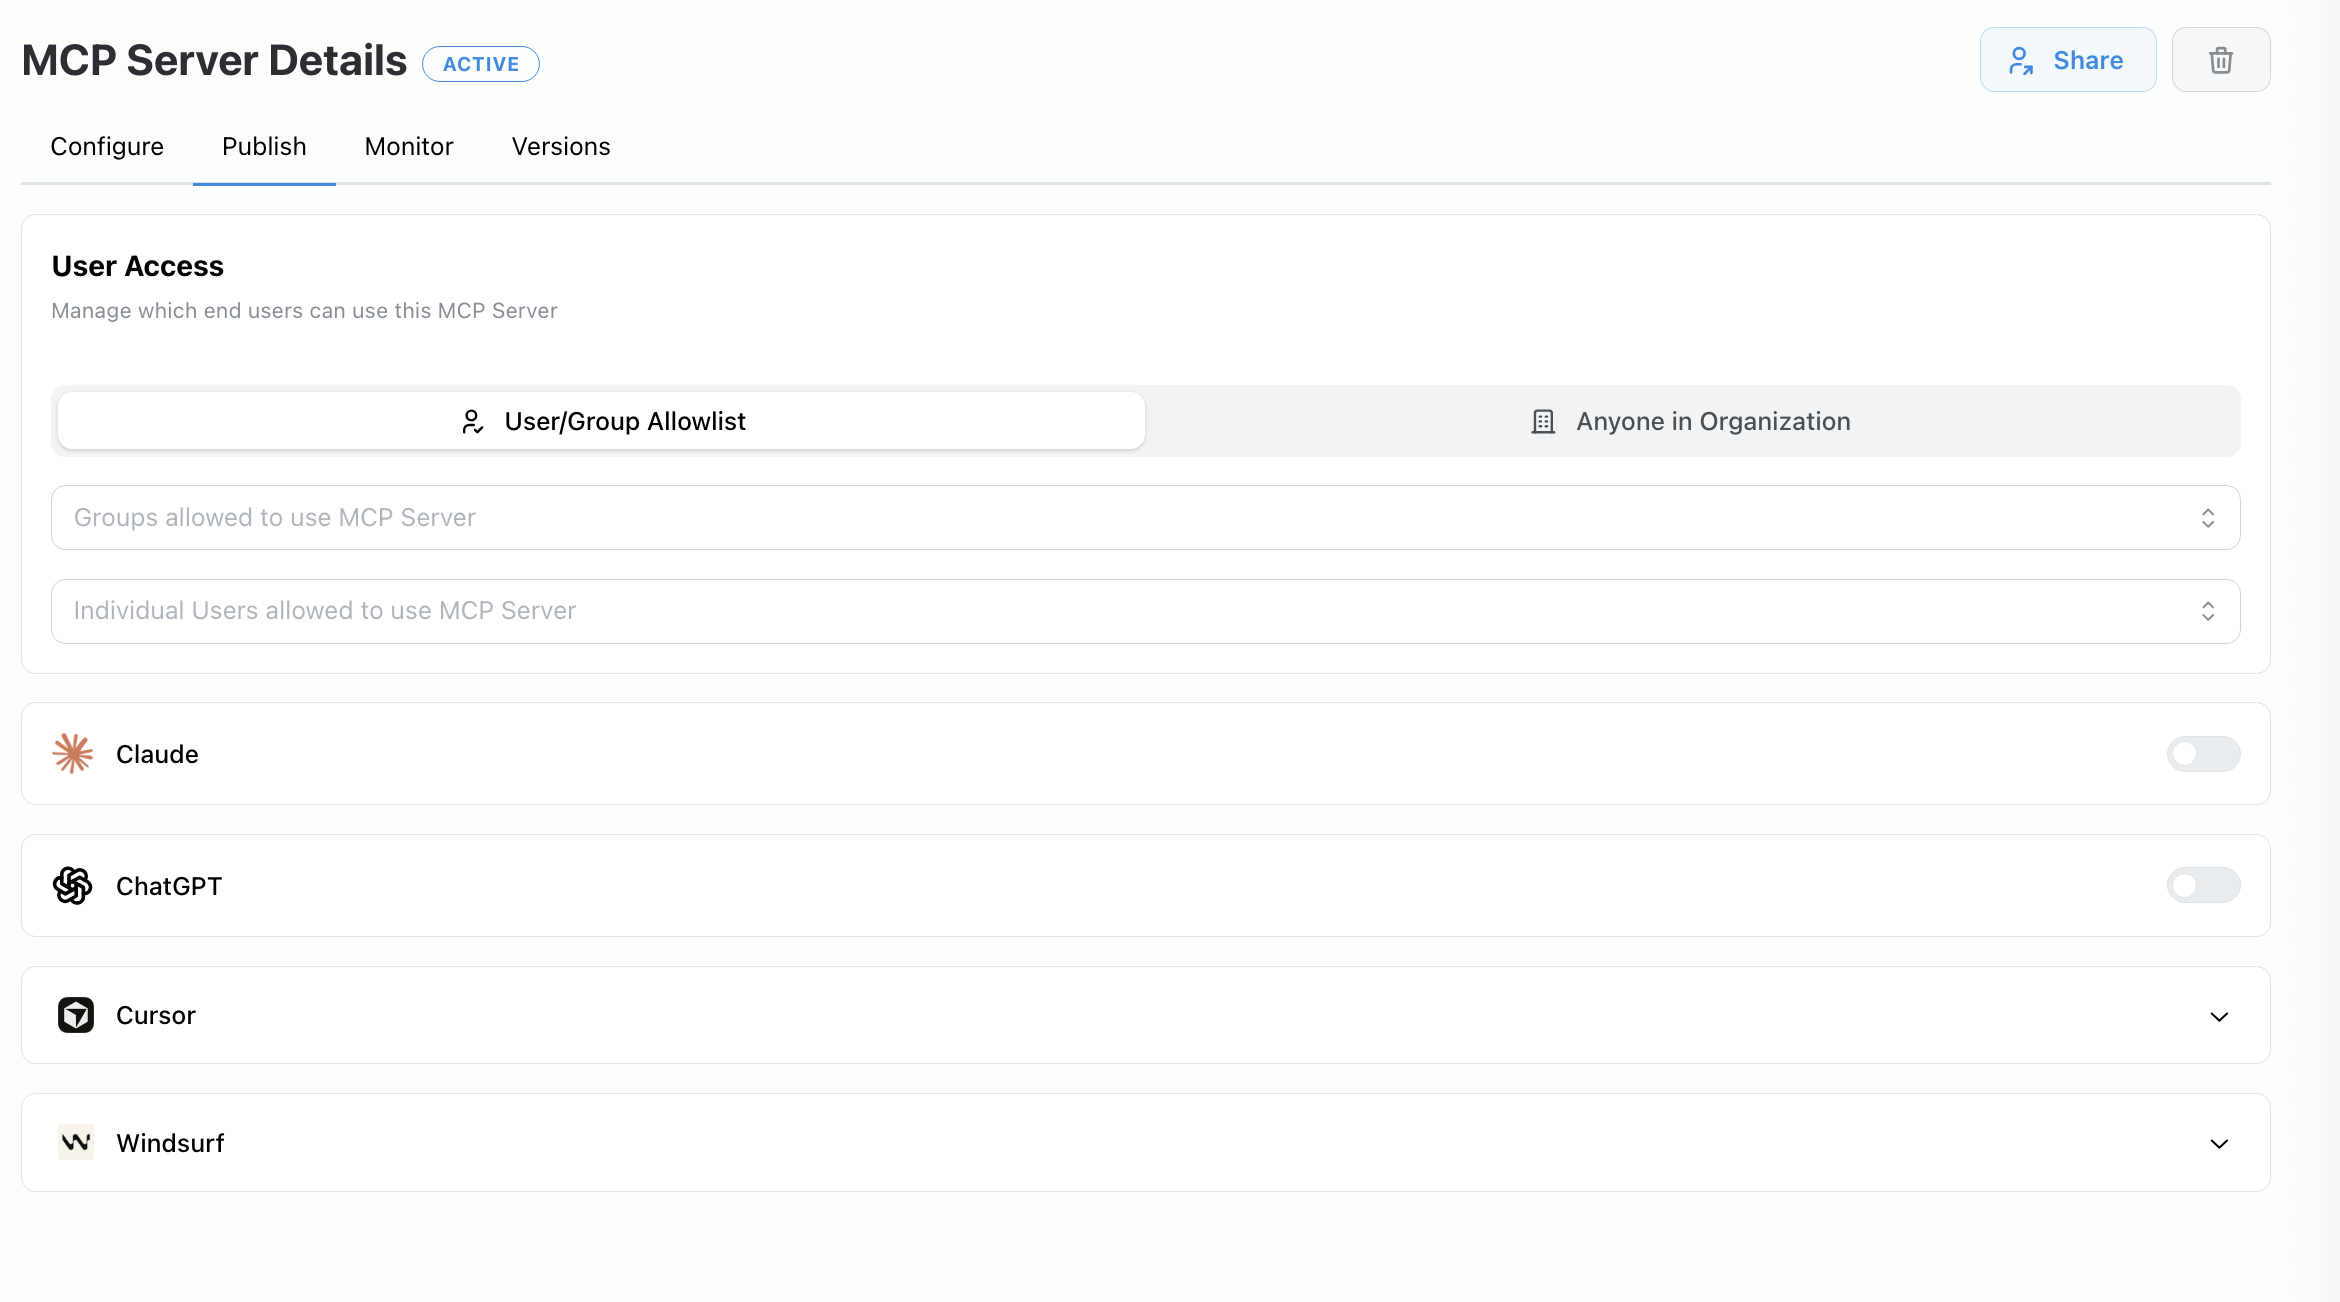The width and height of the screenshot is (2340, 1302).
Task: Enable the ChatGPT toggle switch
Action: click(x=2203, y=886)
